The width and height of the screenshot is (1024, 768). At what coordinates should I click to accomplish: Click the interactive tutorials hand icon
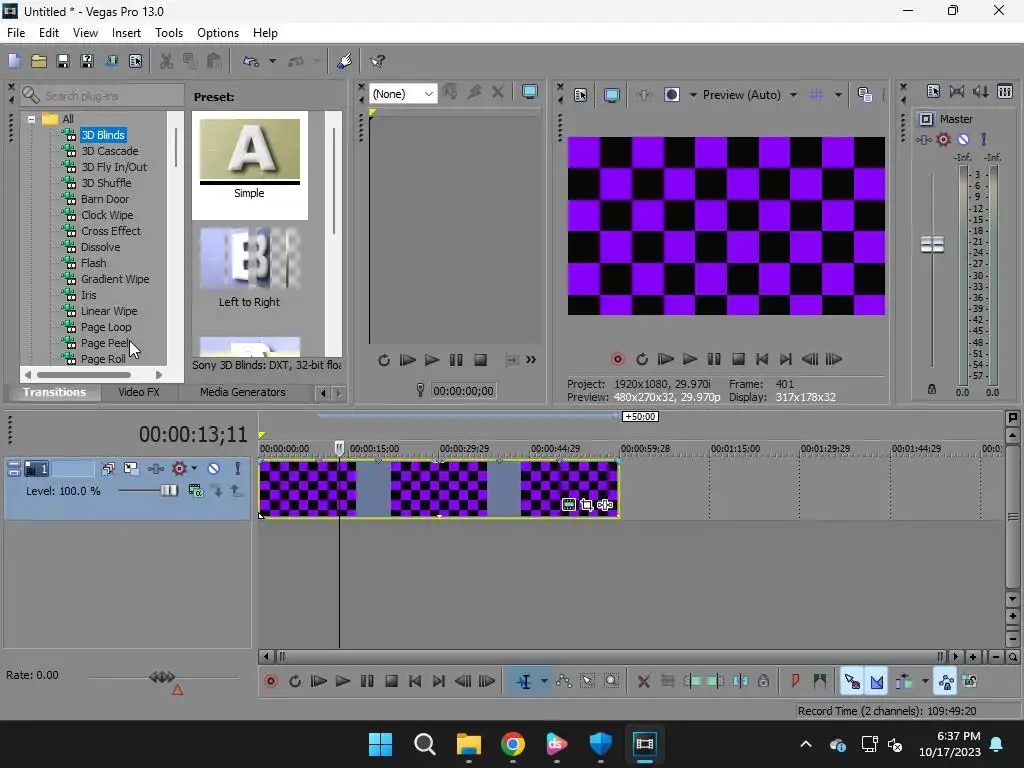click(344, 61)
